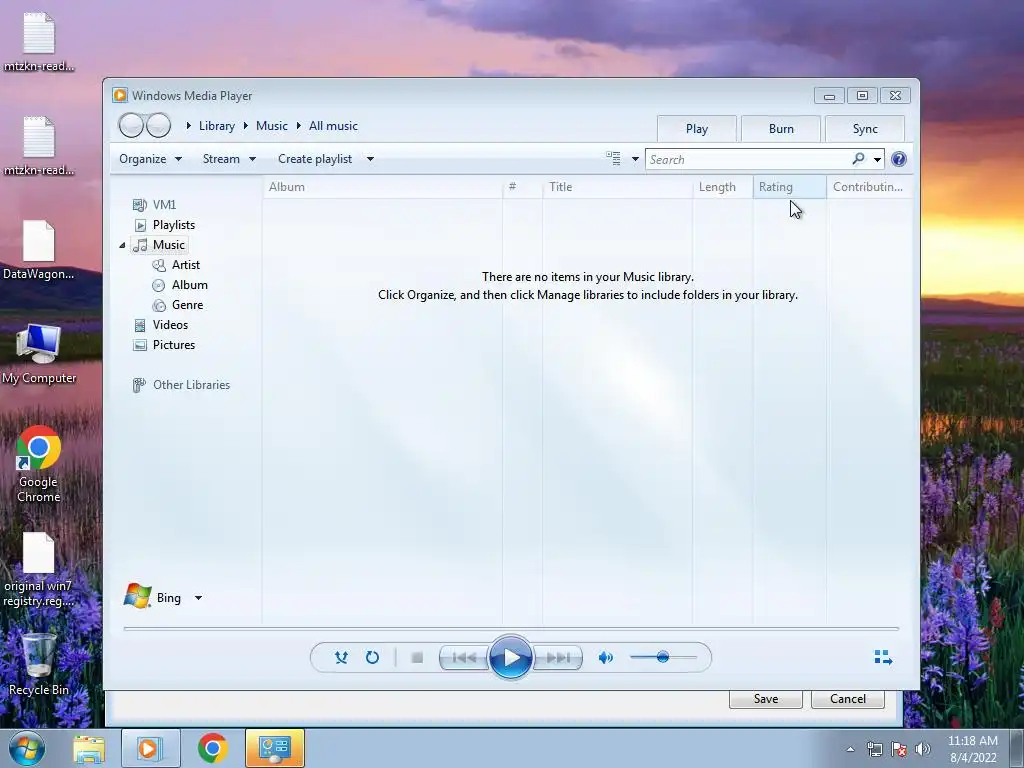This screenshot has width=1024, height=768.
Task: Open Recycle Bin desktop icon
Action: (x=39, y=665)
